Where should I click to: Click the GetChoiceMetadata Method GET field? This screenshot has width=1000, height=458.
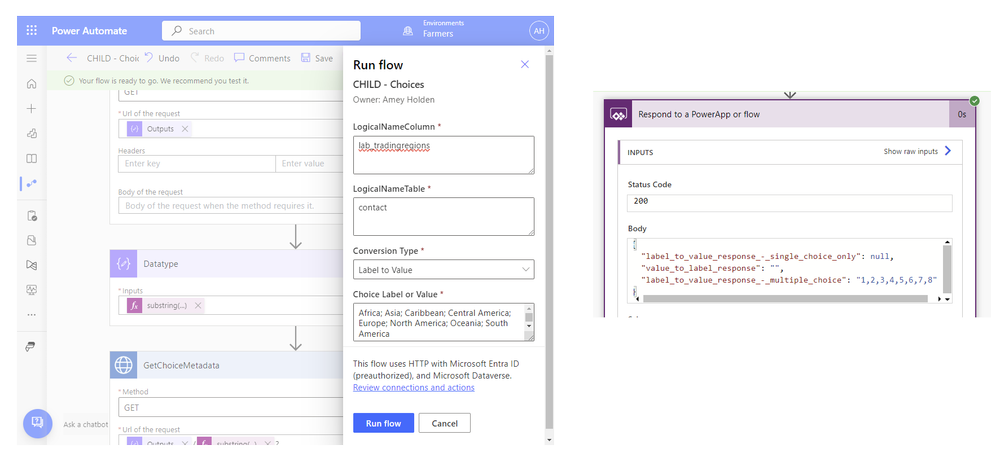[231, 407]
